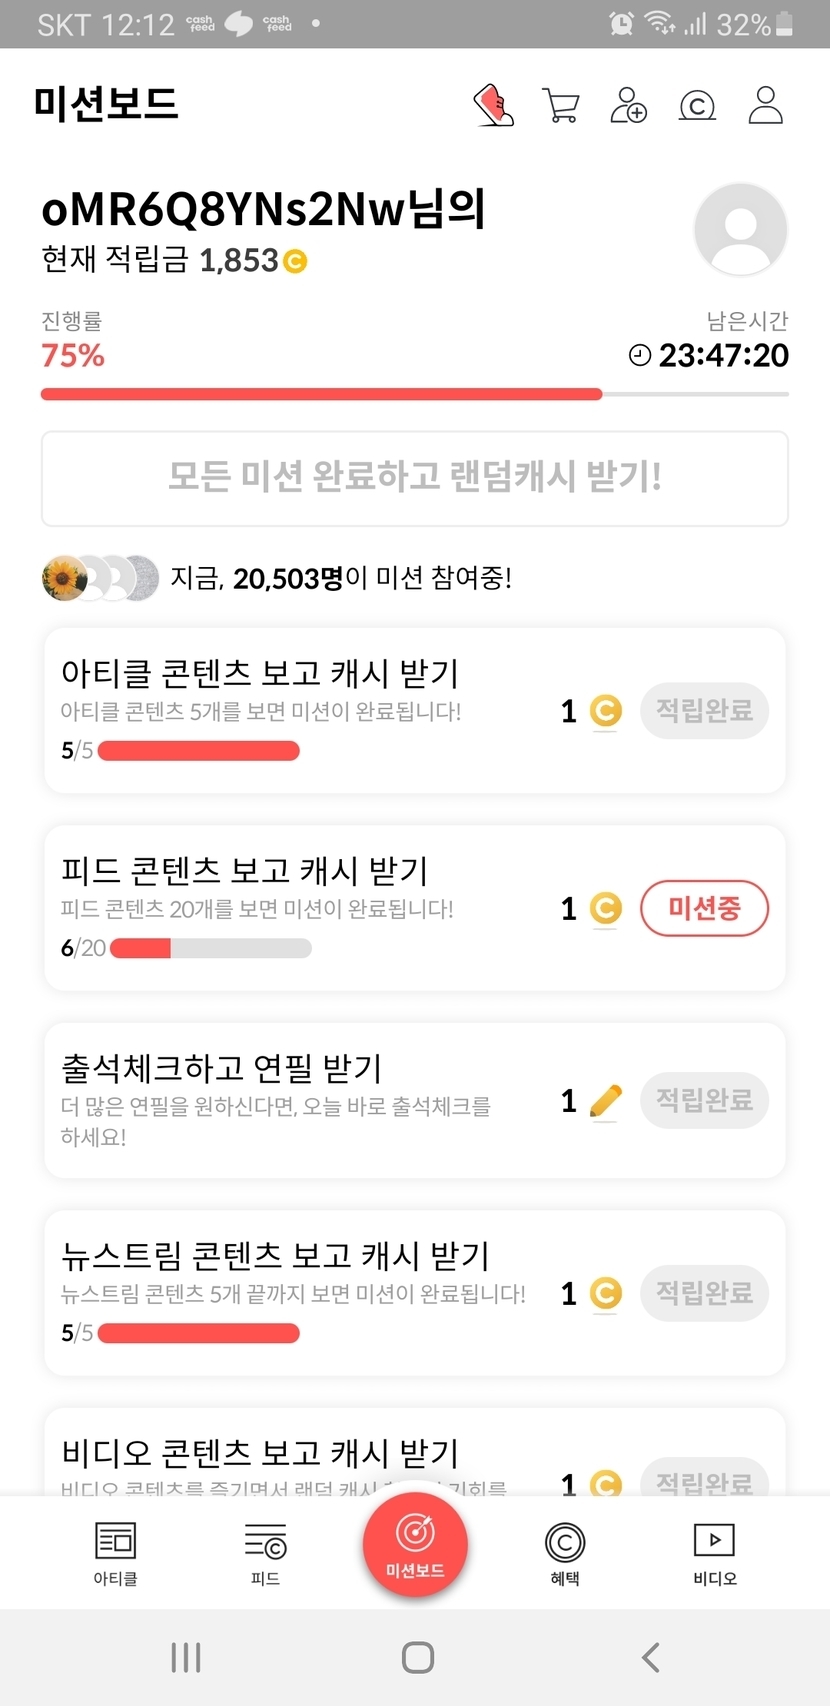Open the 비디오 tab
830x1706 pixels.
click(x=714, y=1553)
